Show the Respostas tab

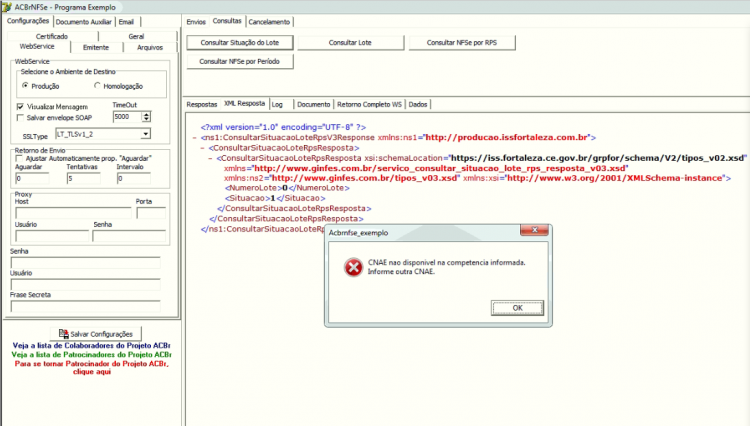202,104
